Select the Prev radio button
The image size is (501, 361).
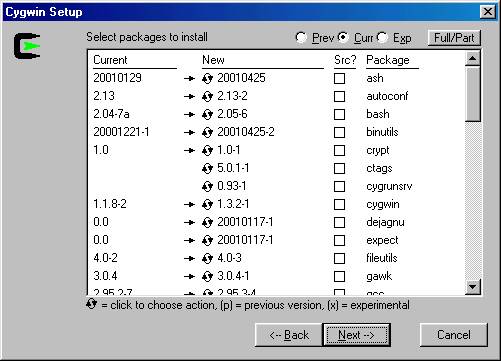click(301, 37)
